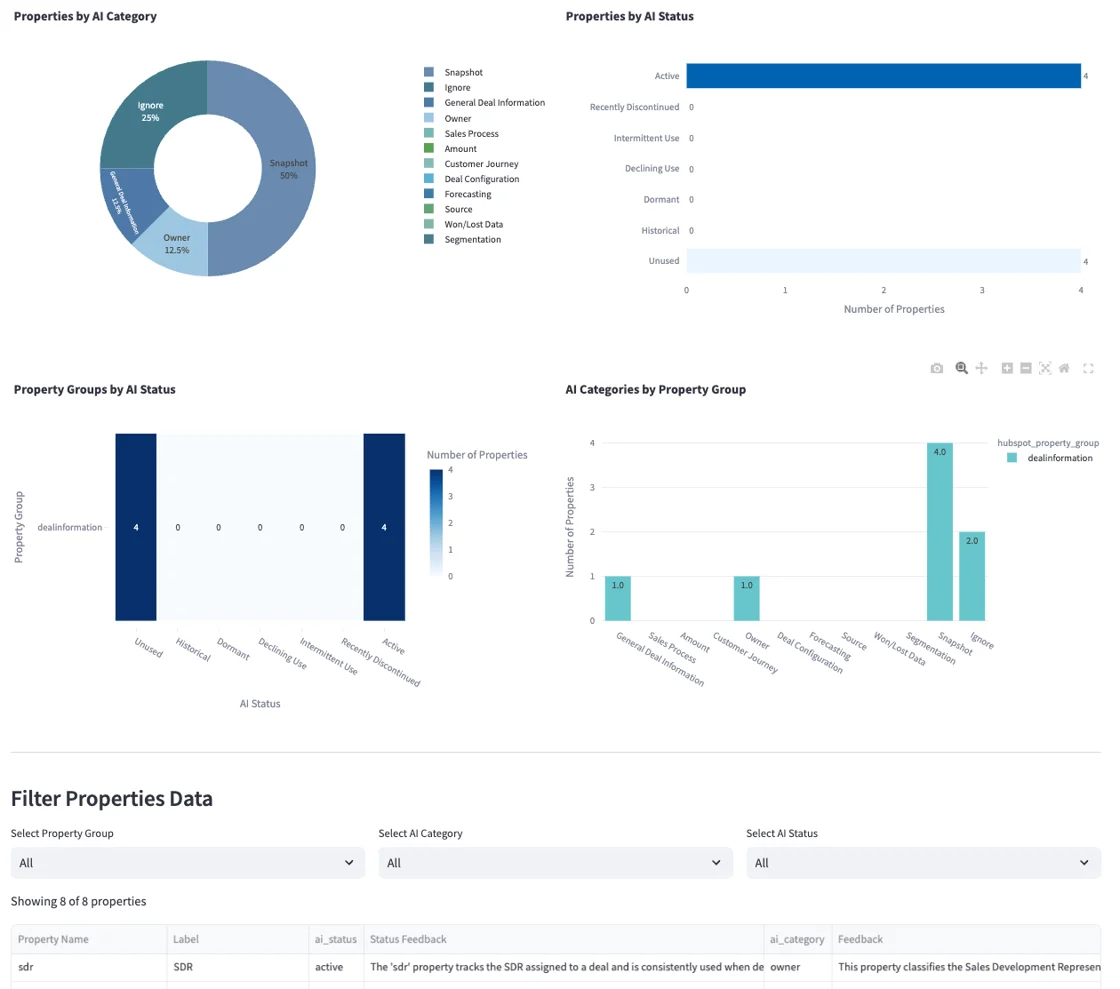Expand the chart to fullscreen

click(x=1087, y=368)
